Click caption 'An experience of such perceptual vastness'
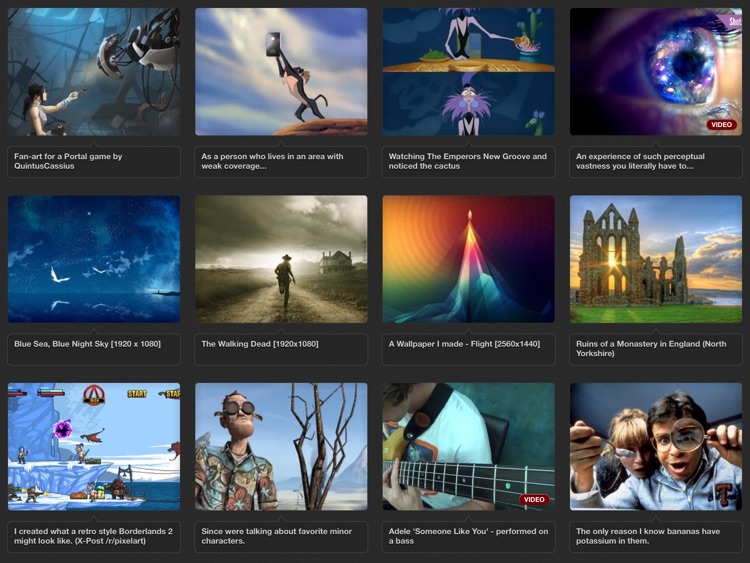 tap(640, 161)
